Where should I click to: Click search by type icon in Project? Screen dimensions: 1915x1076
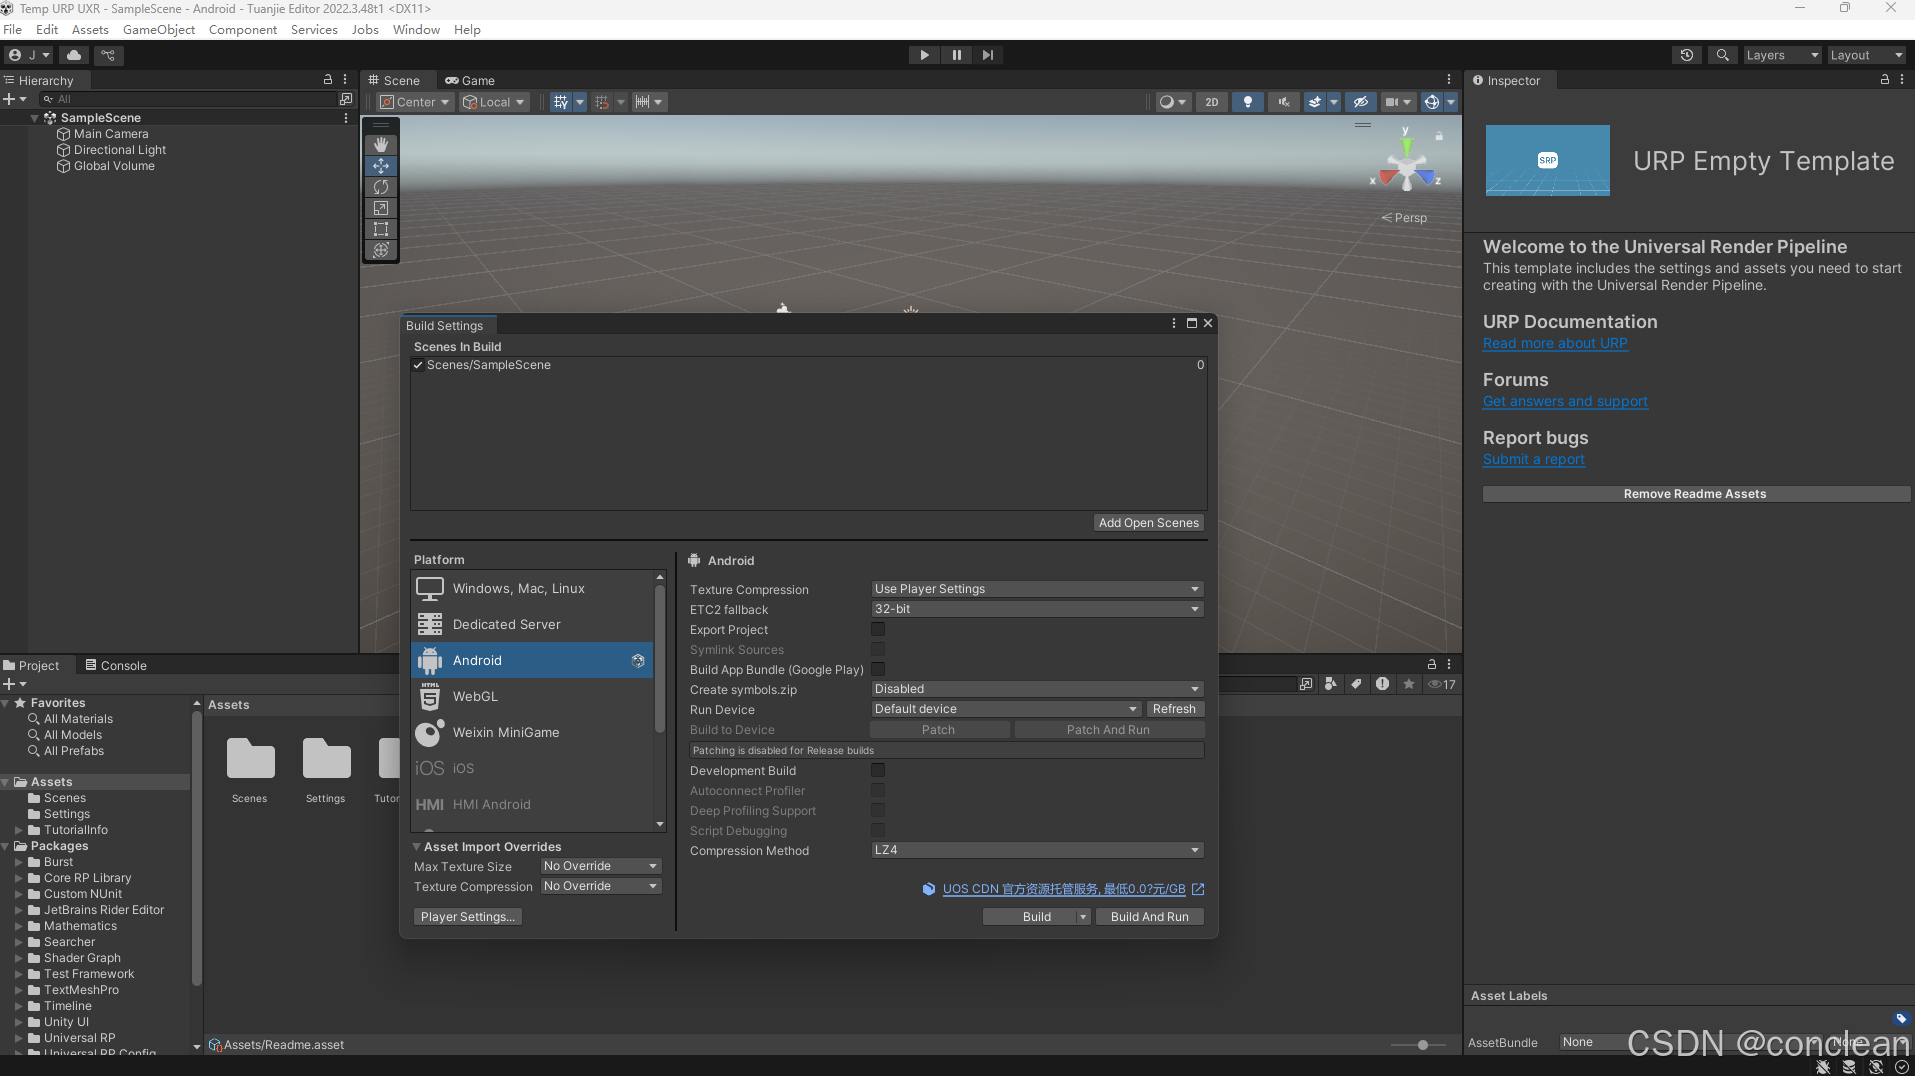click(1330, 684)
